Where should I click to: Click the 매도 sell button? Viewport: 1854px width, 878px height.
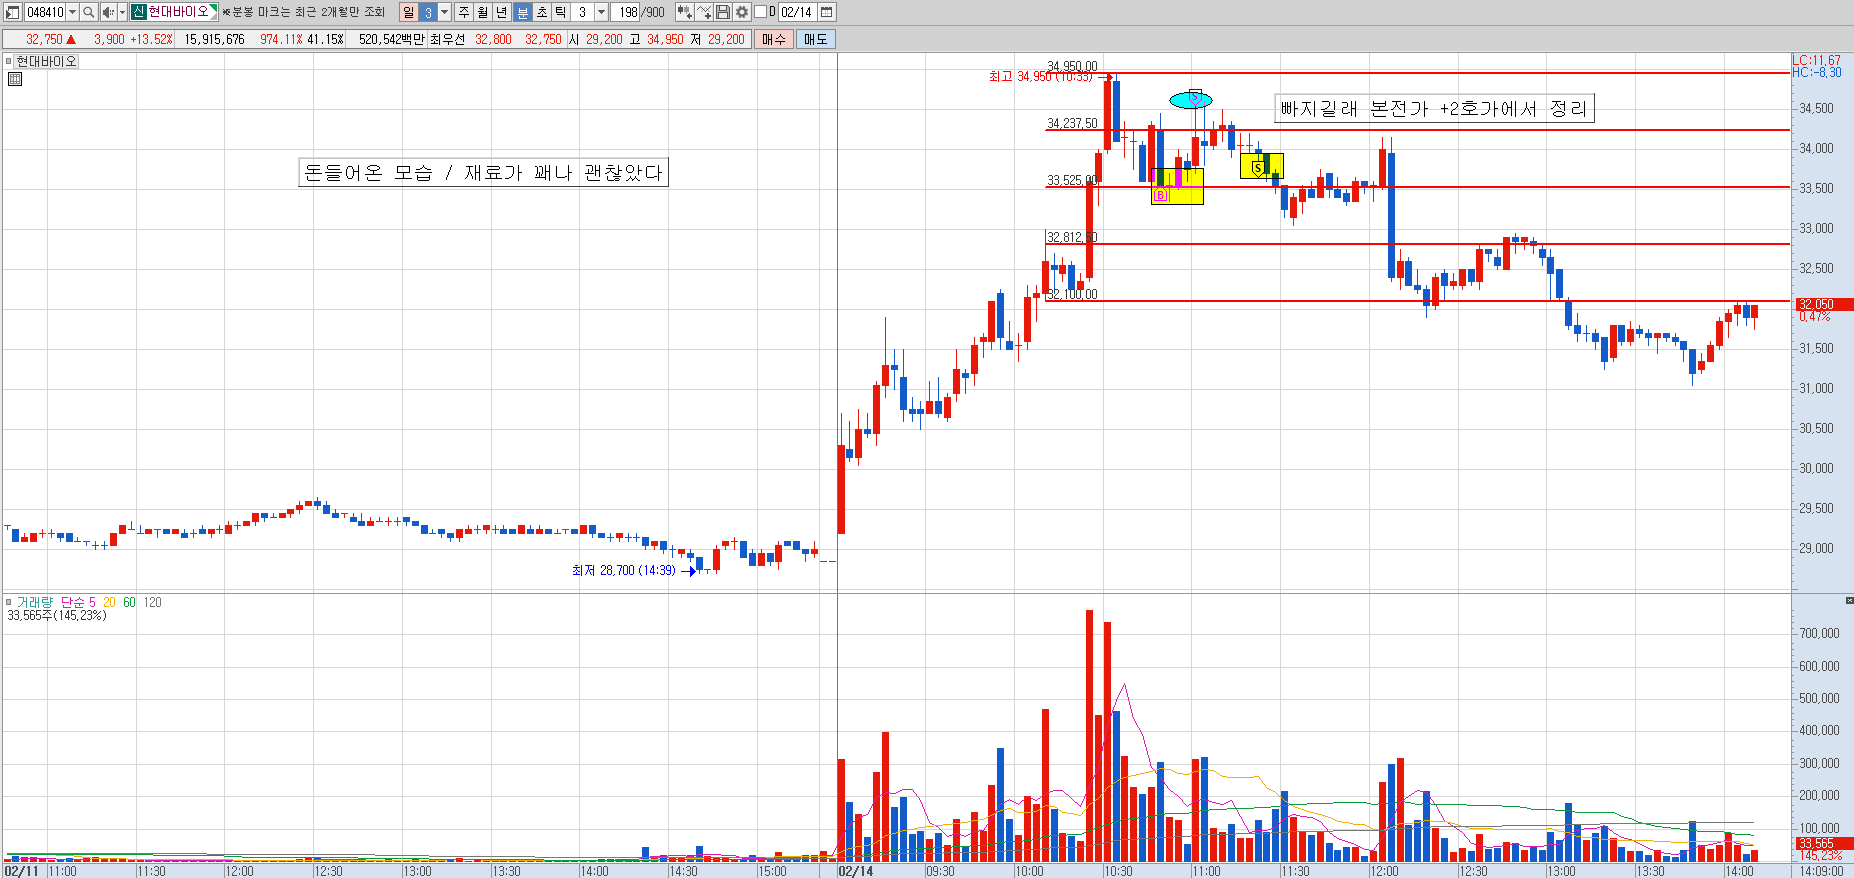click(816, 39)
